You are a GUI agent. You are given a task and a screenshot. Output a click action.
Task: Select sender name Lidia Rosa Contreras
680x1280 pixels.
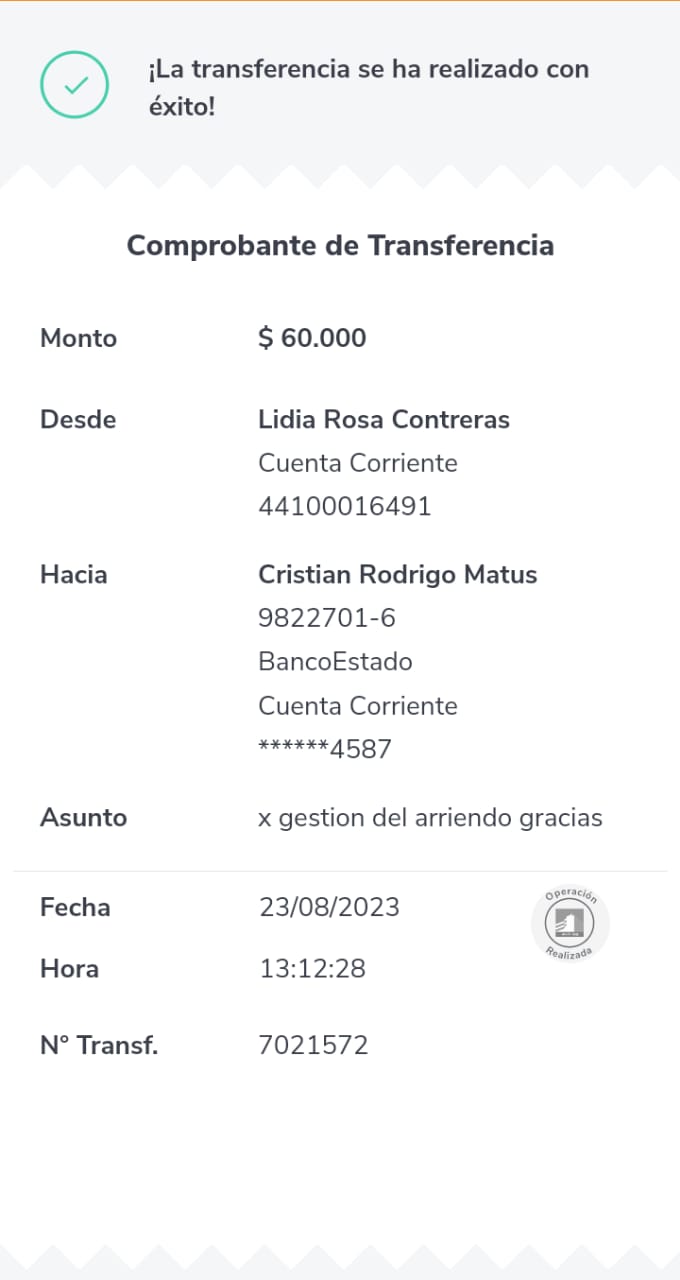[384, 419]
